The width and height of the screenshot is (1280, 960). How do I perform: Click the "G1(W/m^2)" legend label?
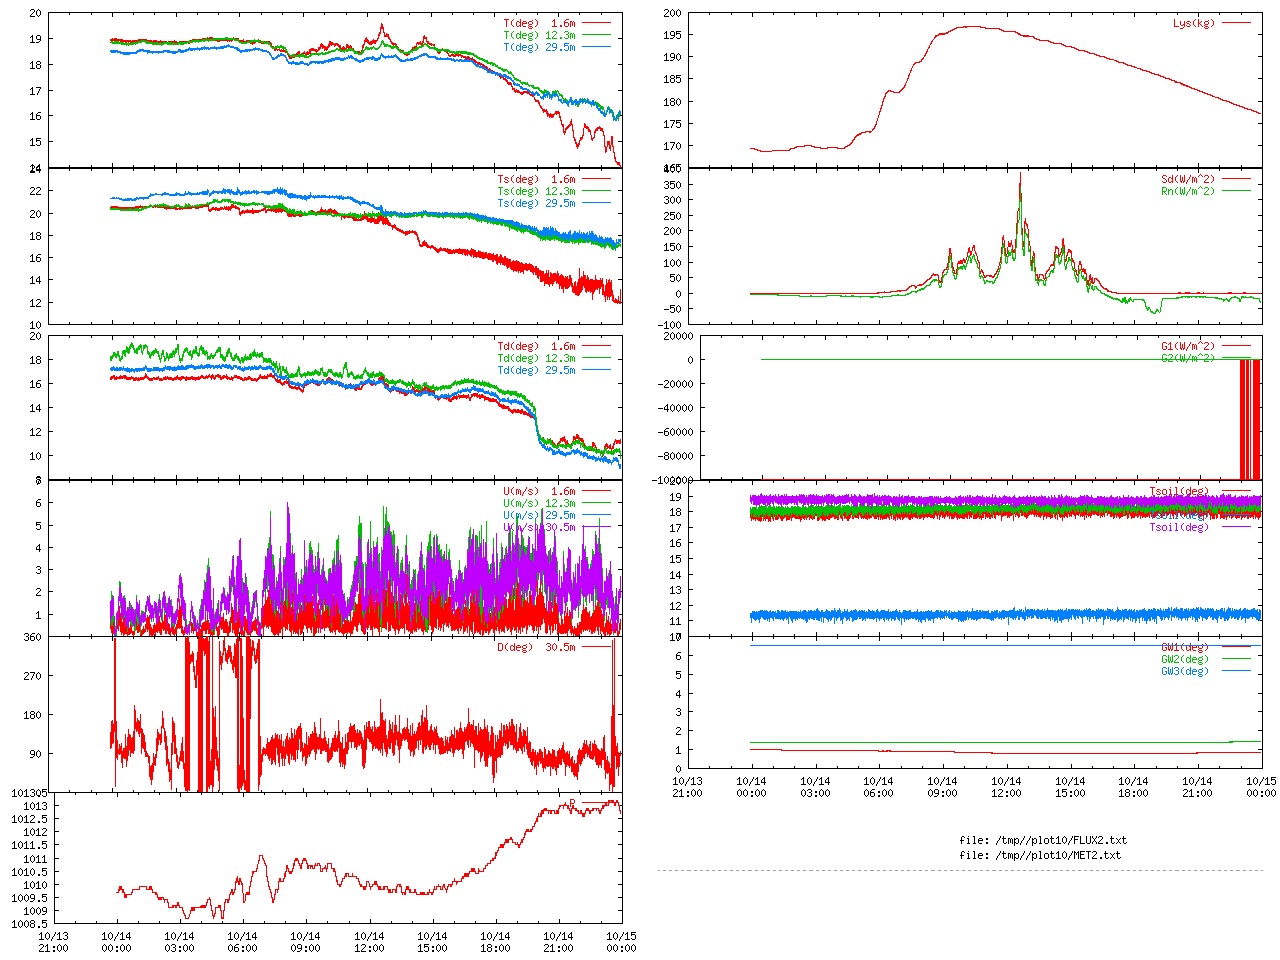tap(1188, 346)
